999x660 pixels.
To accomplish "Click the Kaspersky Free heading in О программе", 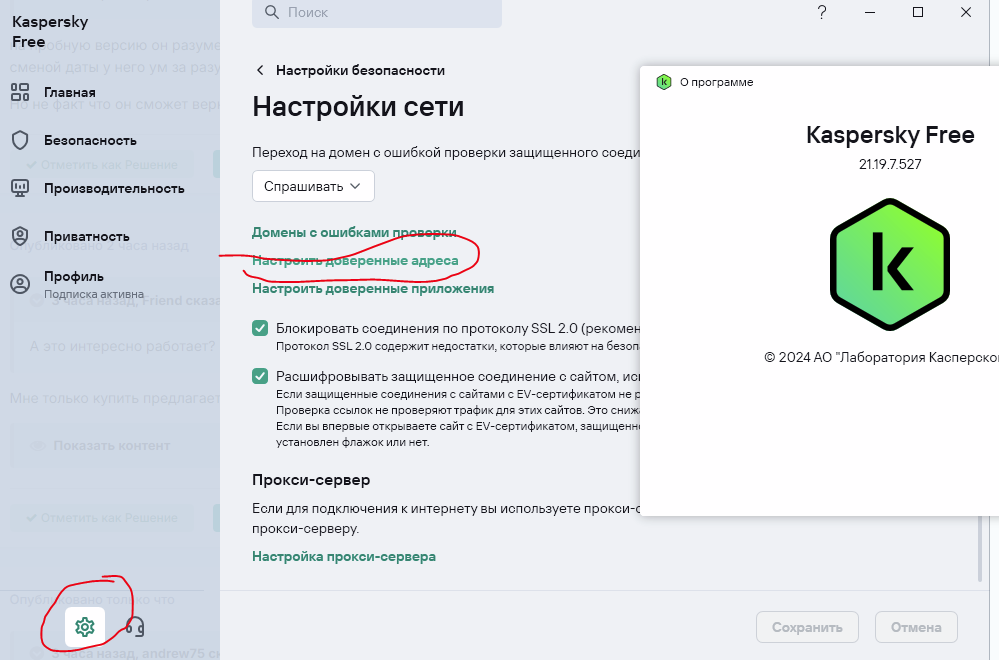I will tap(890, 135).
